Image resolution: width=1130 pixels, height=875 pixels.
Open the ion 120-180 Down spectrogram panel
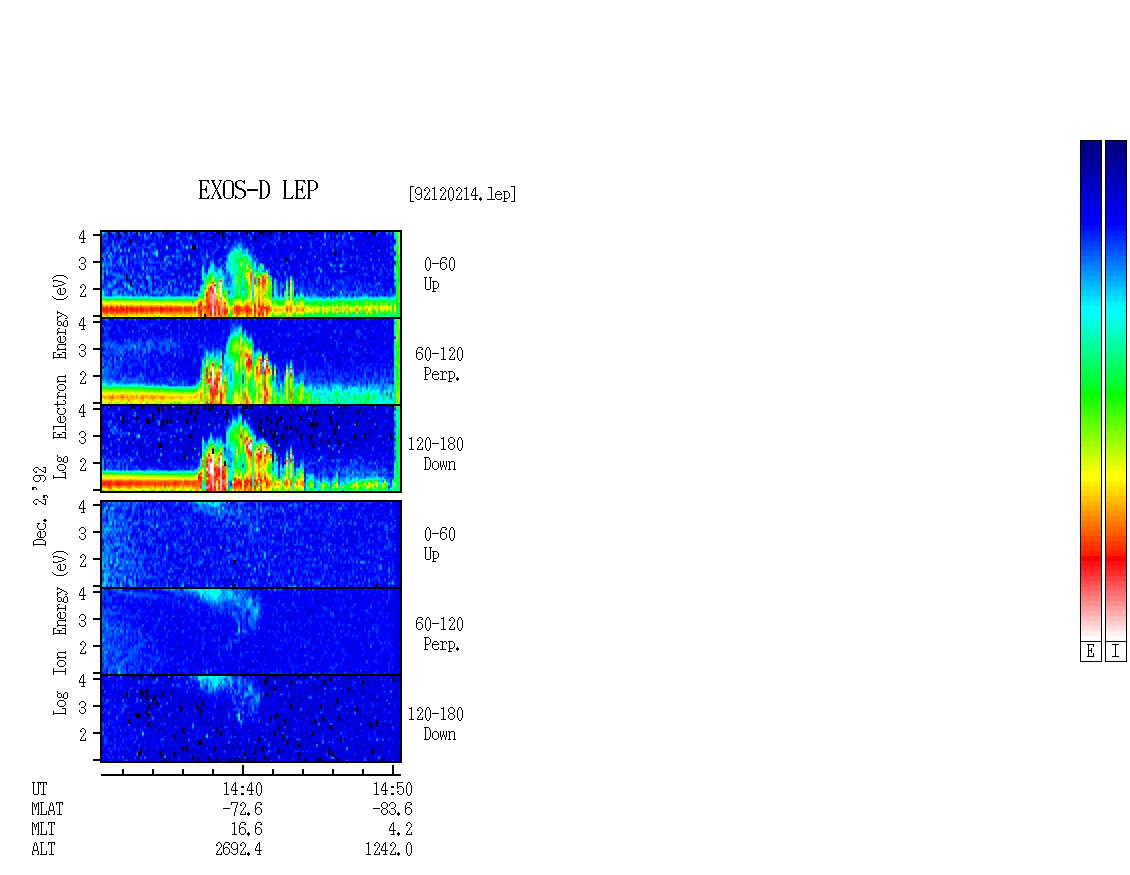pos(251,719)
